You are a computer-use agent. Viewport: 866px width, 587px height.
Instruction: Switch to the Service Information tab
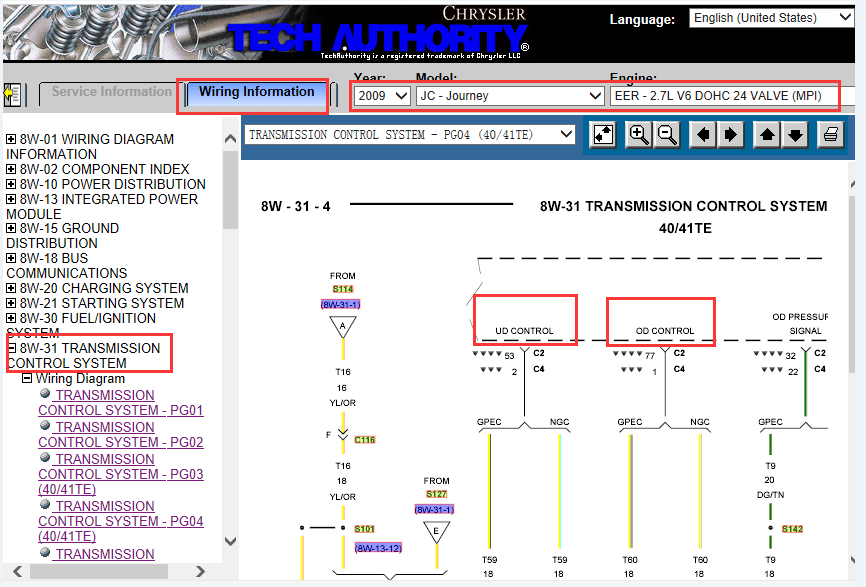tap(111, 92)
